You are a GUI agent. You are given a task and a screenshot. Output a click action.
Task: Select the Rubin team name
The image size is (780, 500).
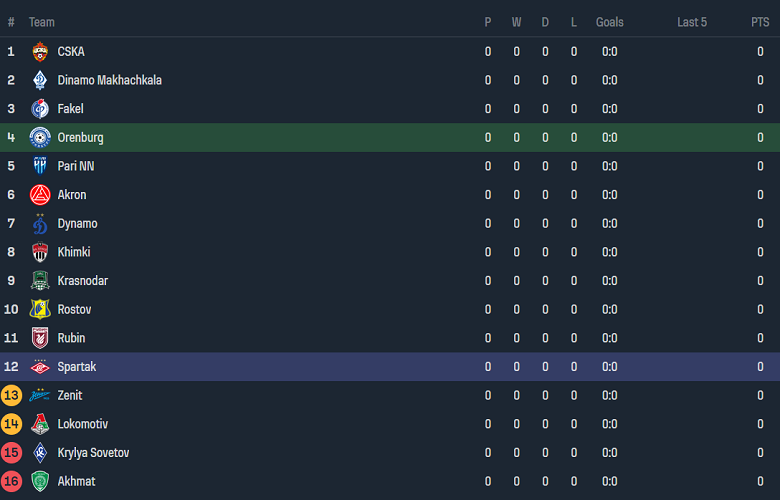[71, 338]
